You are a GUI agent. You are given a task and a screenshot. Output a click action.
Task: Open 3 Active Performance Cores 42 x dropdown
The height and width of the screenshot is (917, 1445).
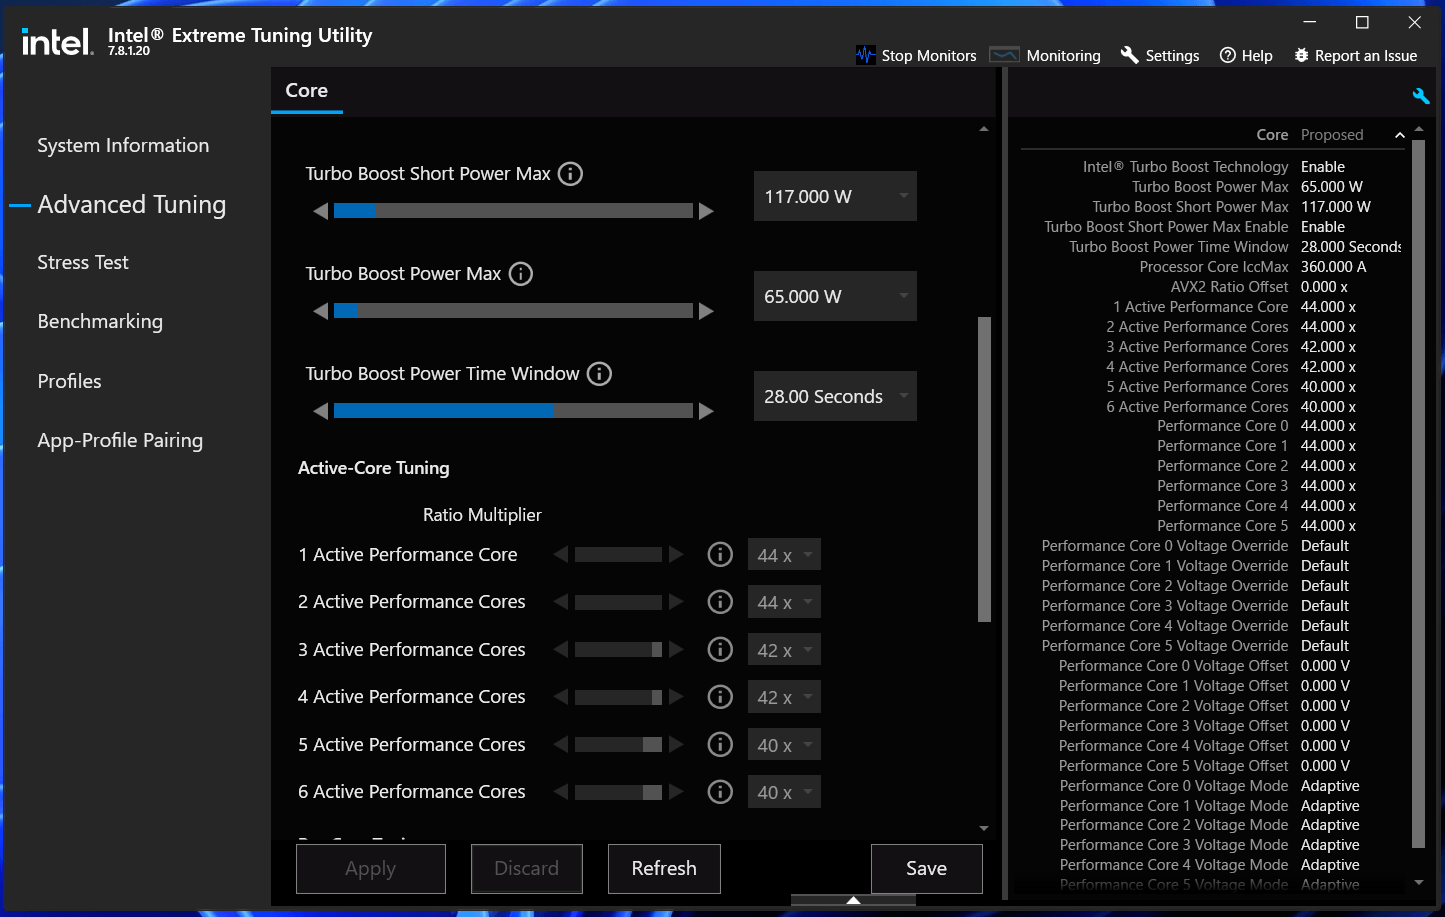784,650
